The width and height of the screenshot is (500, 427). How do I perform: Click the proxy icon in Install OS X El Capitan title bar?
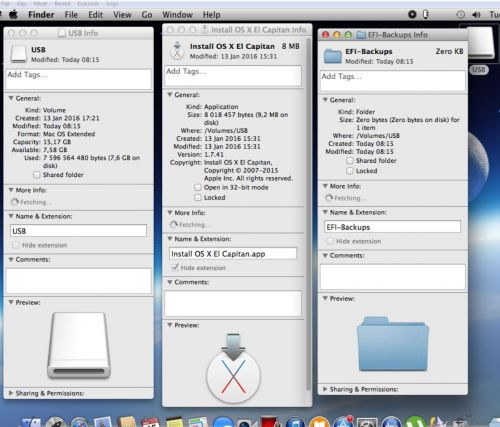click(x=204, y=30)
